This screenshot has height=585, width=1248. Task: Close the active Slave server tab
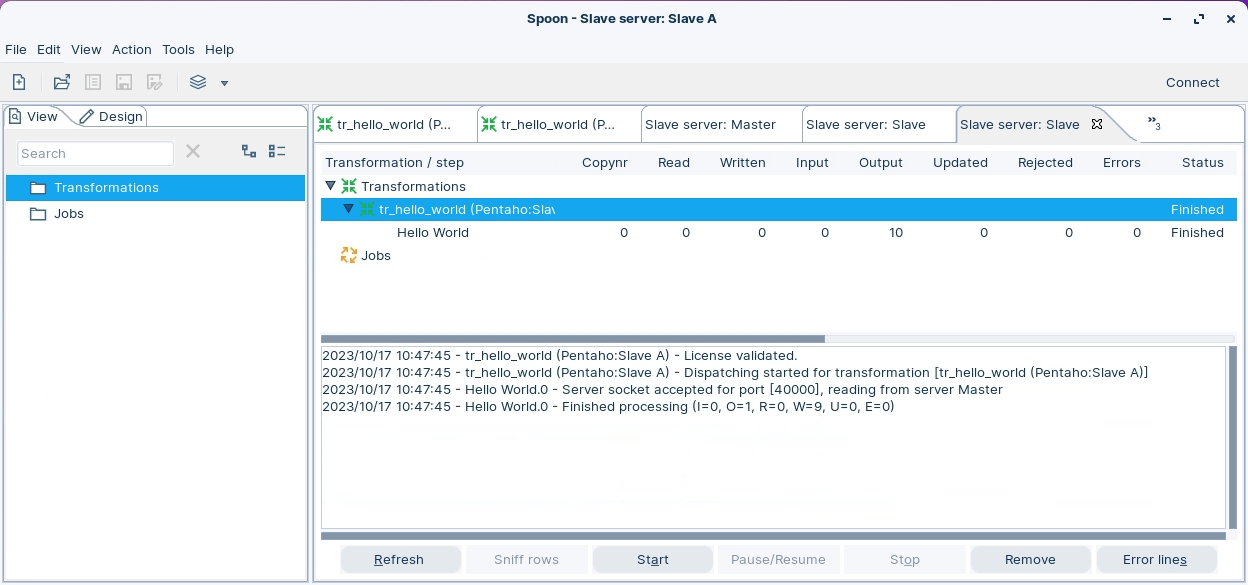click(x=1097, y=124)
